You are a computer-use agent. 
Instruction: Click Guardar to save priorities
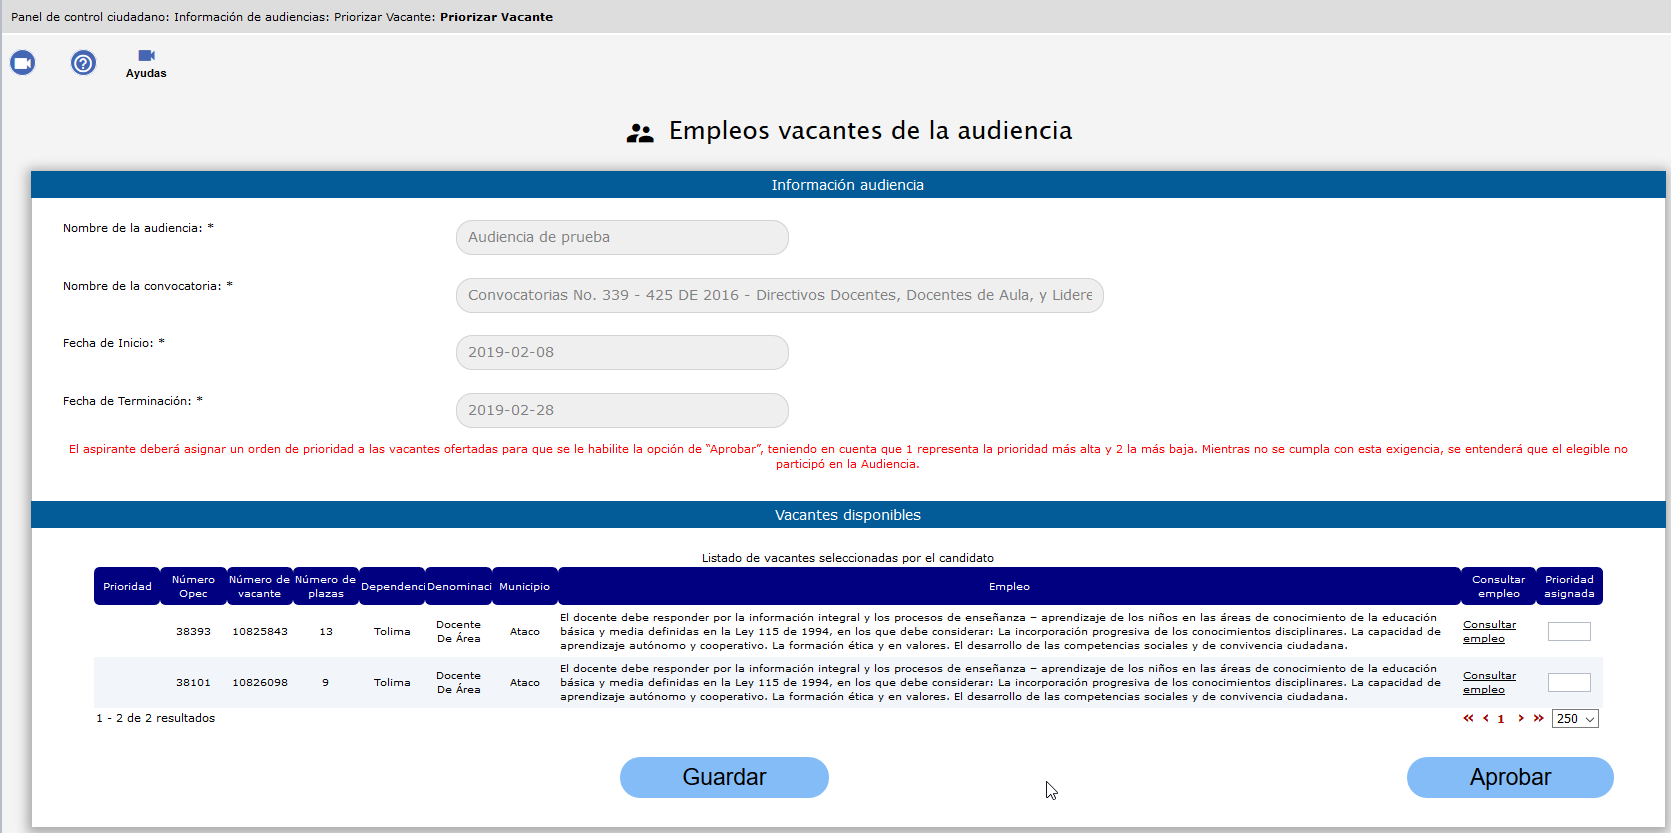pyautogui.click(x=724, y=777)
